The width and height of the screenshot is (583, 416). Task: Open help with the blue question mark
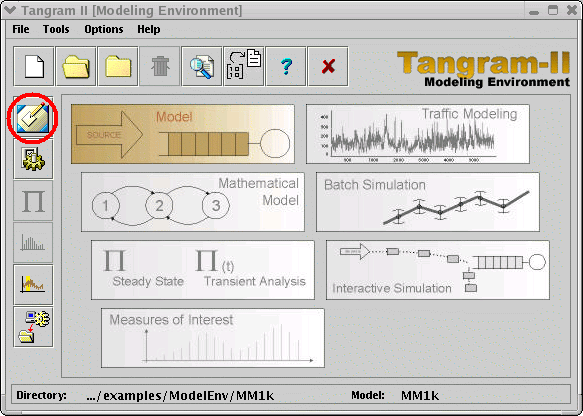tap(286, 66)
